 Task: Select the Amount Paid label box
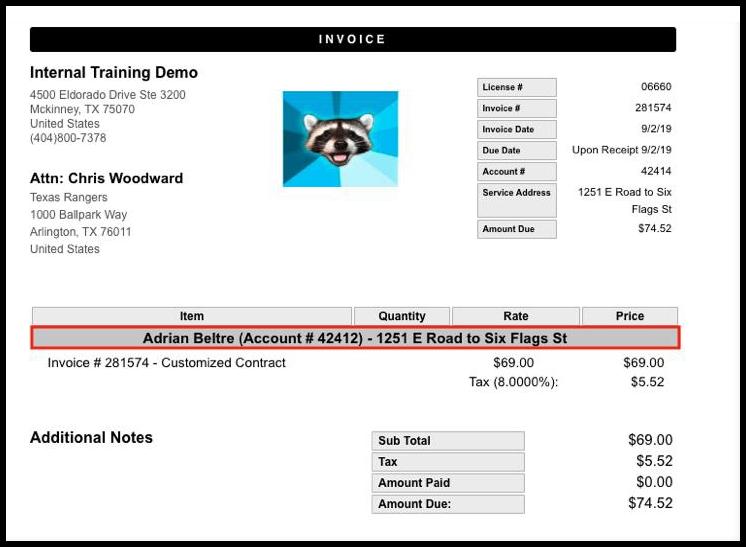coord(448,483)
